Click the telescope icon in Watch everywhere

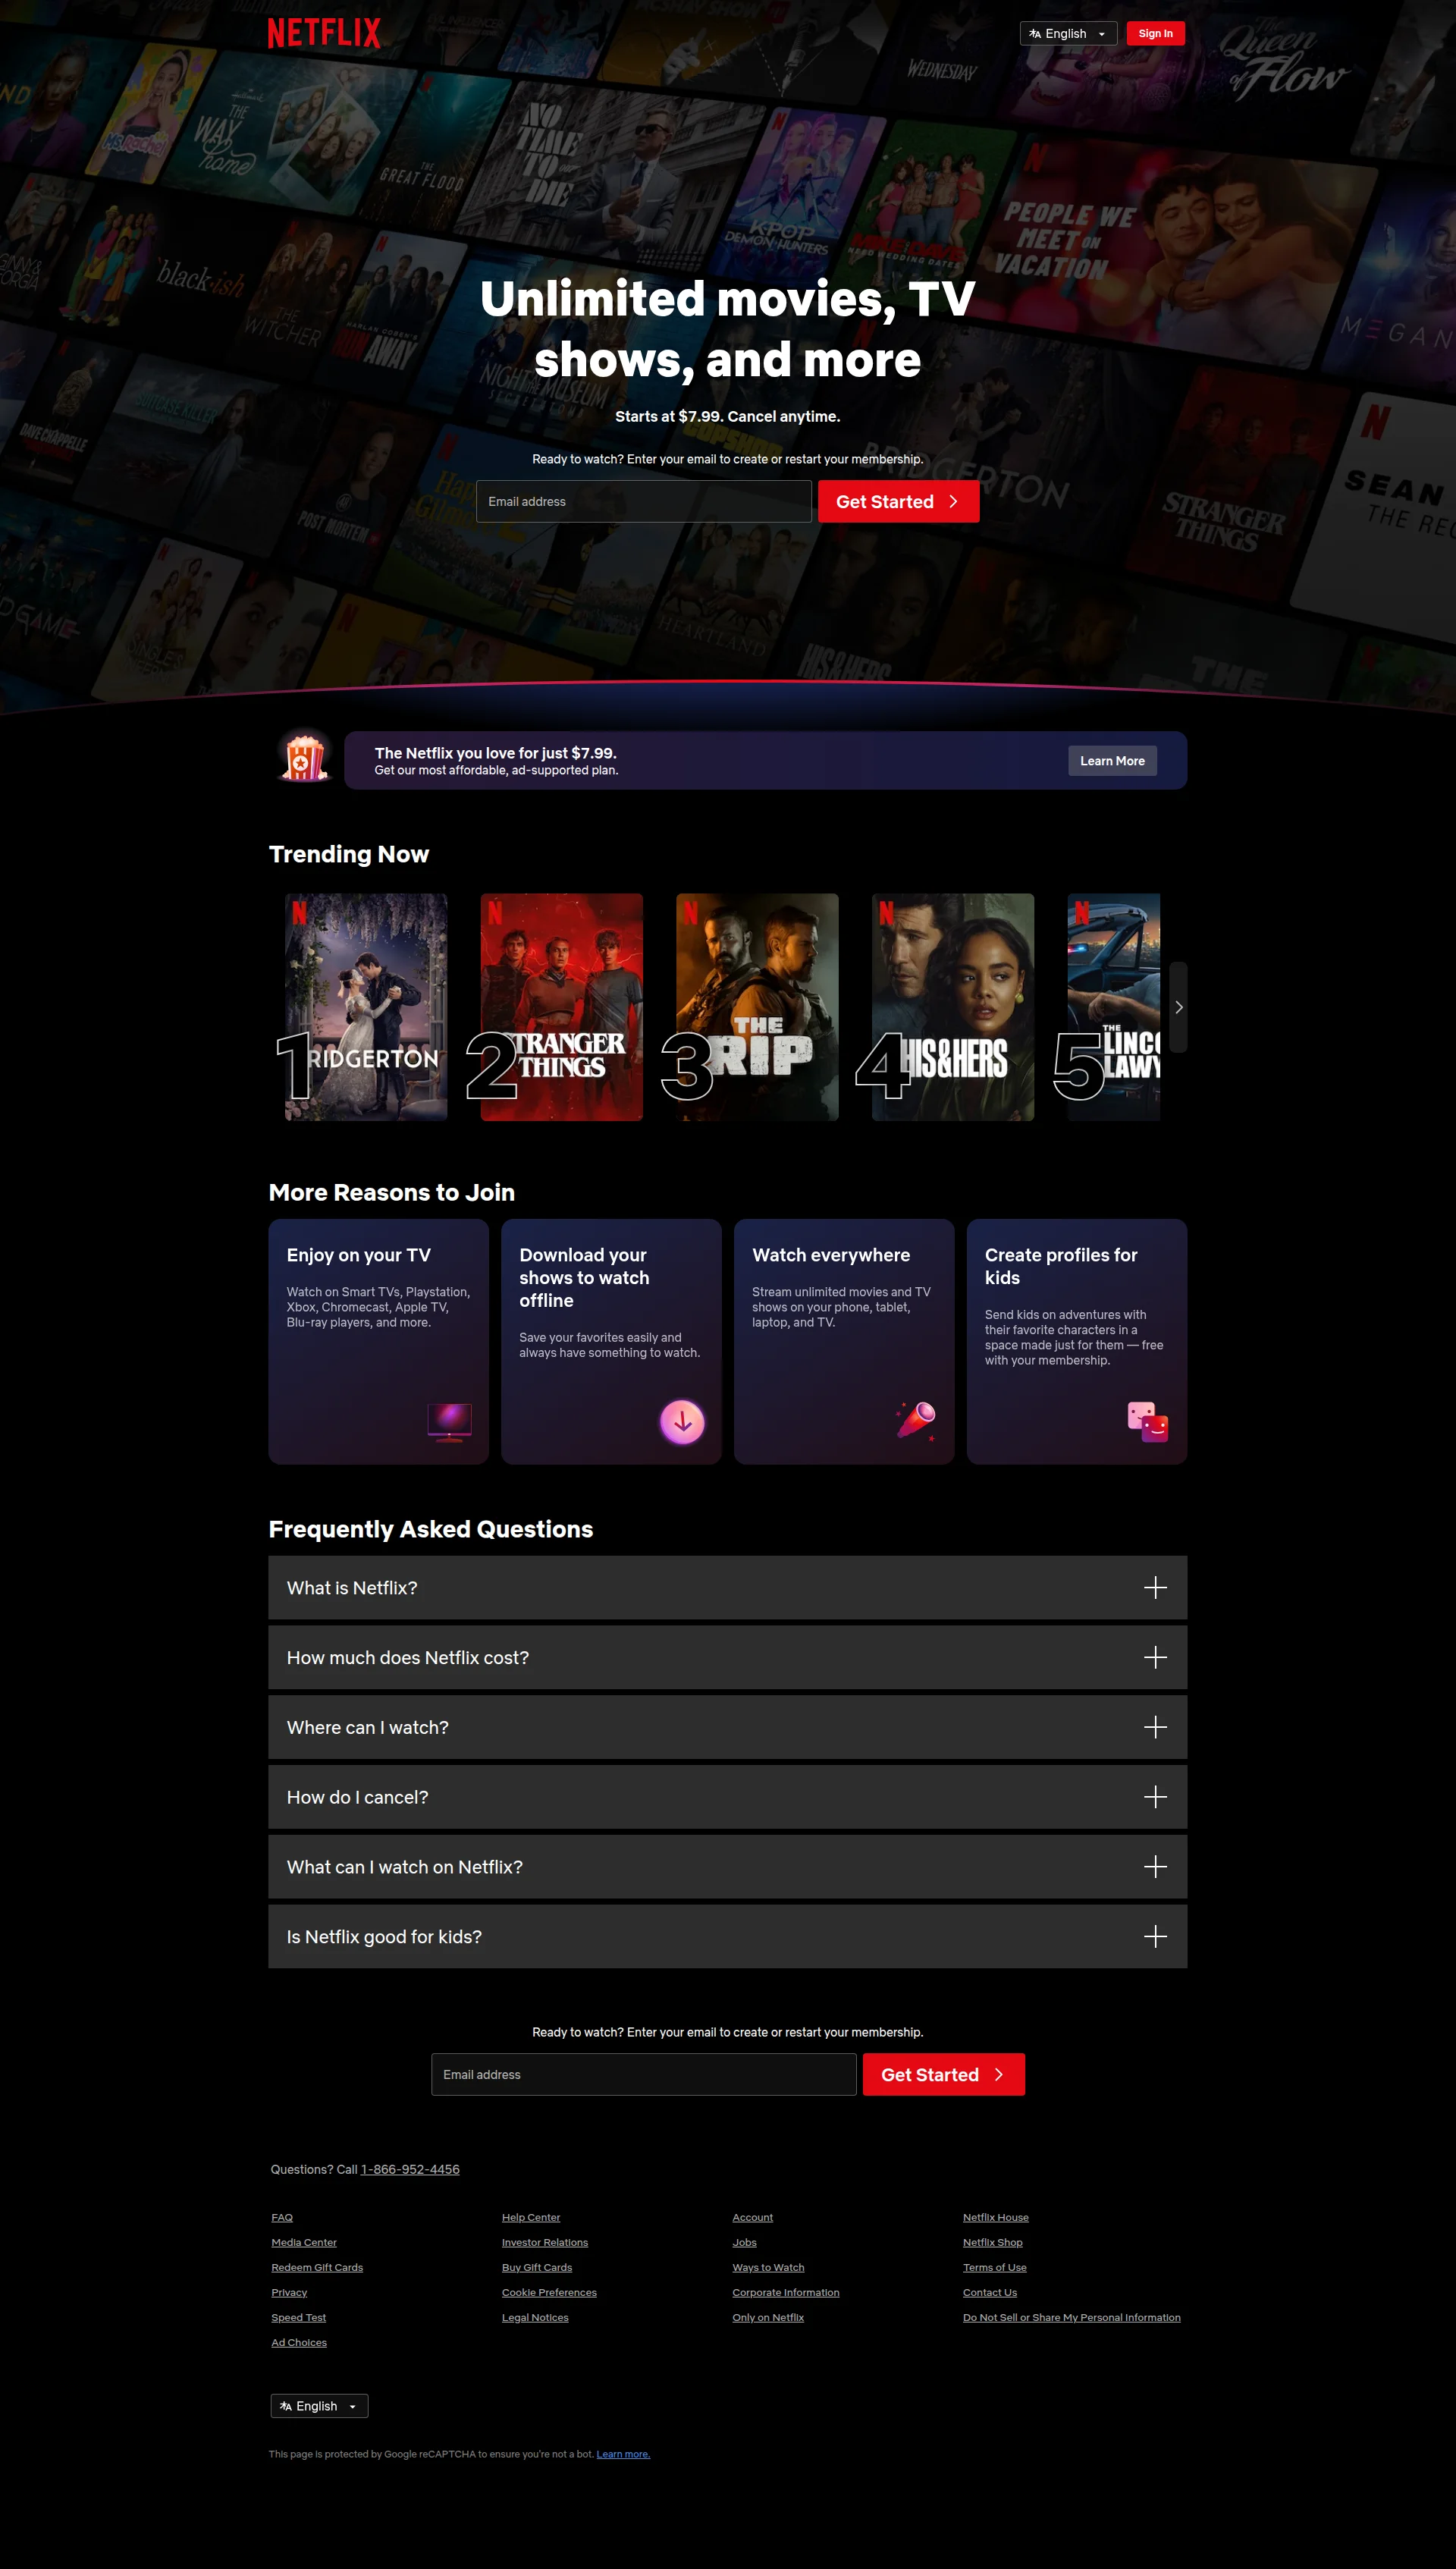click(x=916, y=1419)
